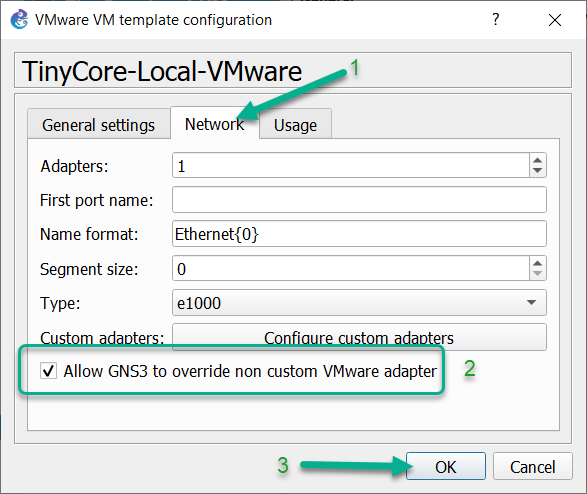Screen dimensions: 587x494
Task: Click the TinyCore-Local-VMware template name field
Action: point(293,70)
